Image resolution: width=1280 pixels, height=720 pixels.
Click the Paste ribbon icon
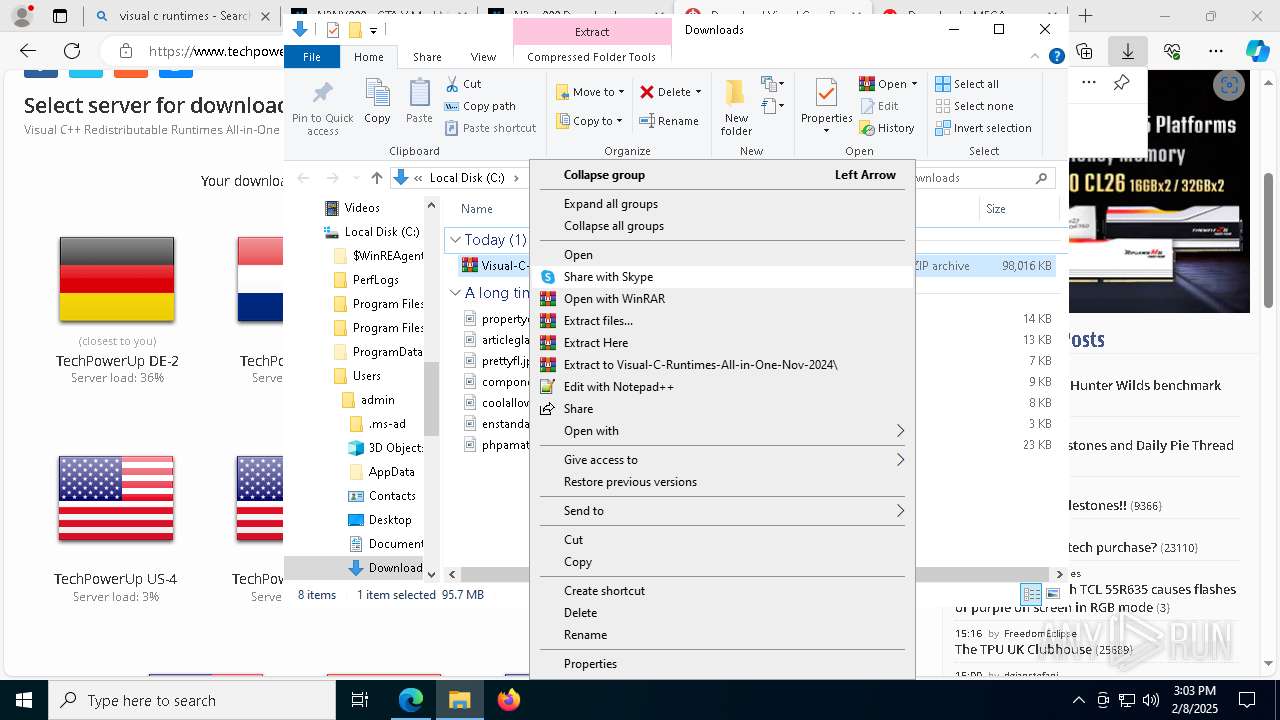419,101
